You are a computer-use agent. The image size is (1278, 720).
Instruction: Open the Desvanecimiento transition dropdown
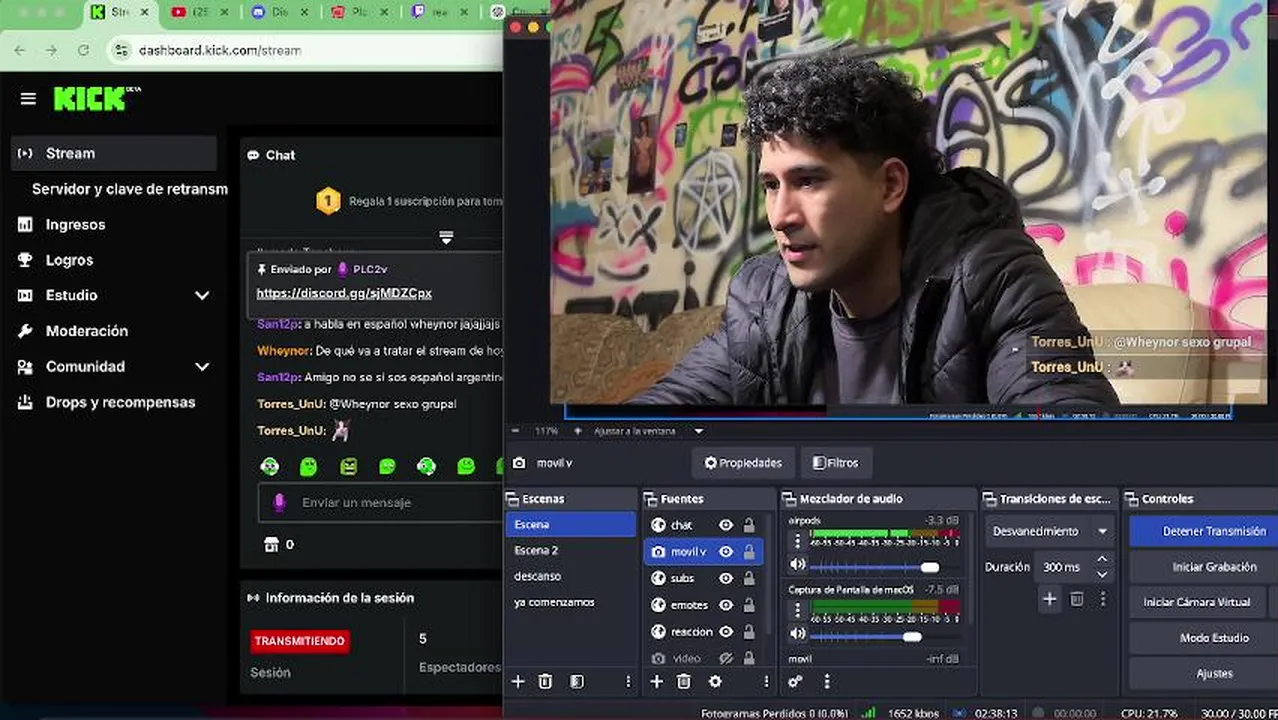(x=1049, y=531)
